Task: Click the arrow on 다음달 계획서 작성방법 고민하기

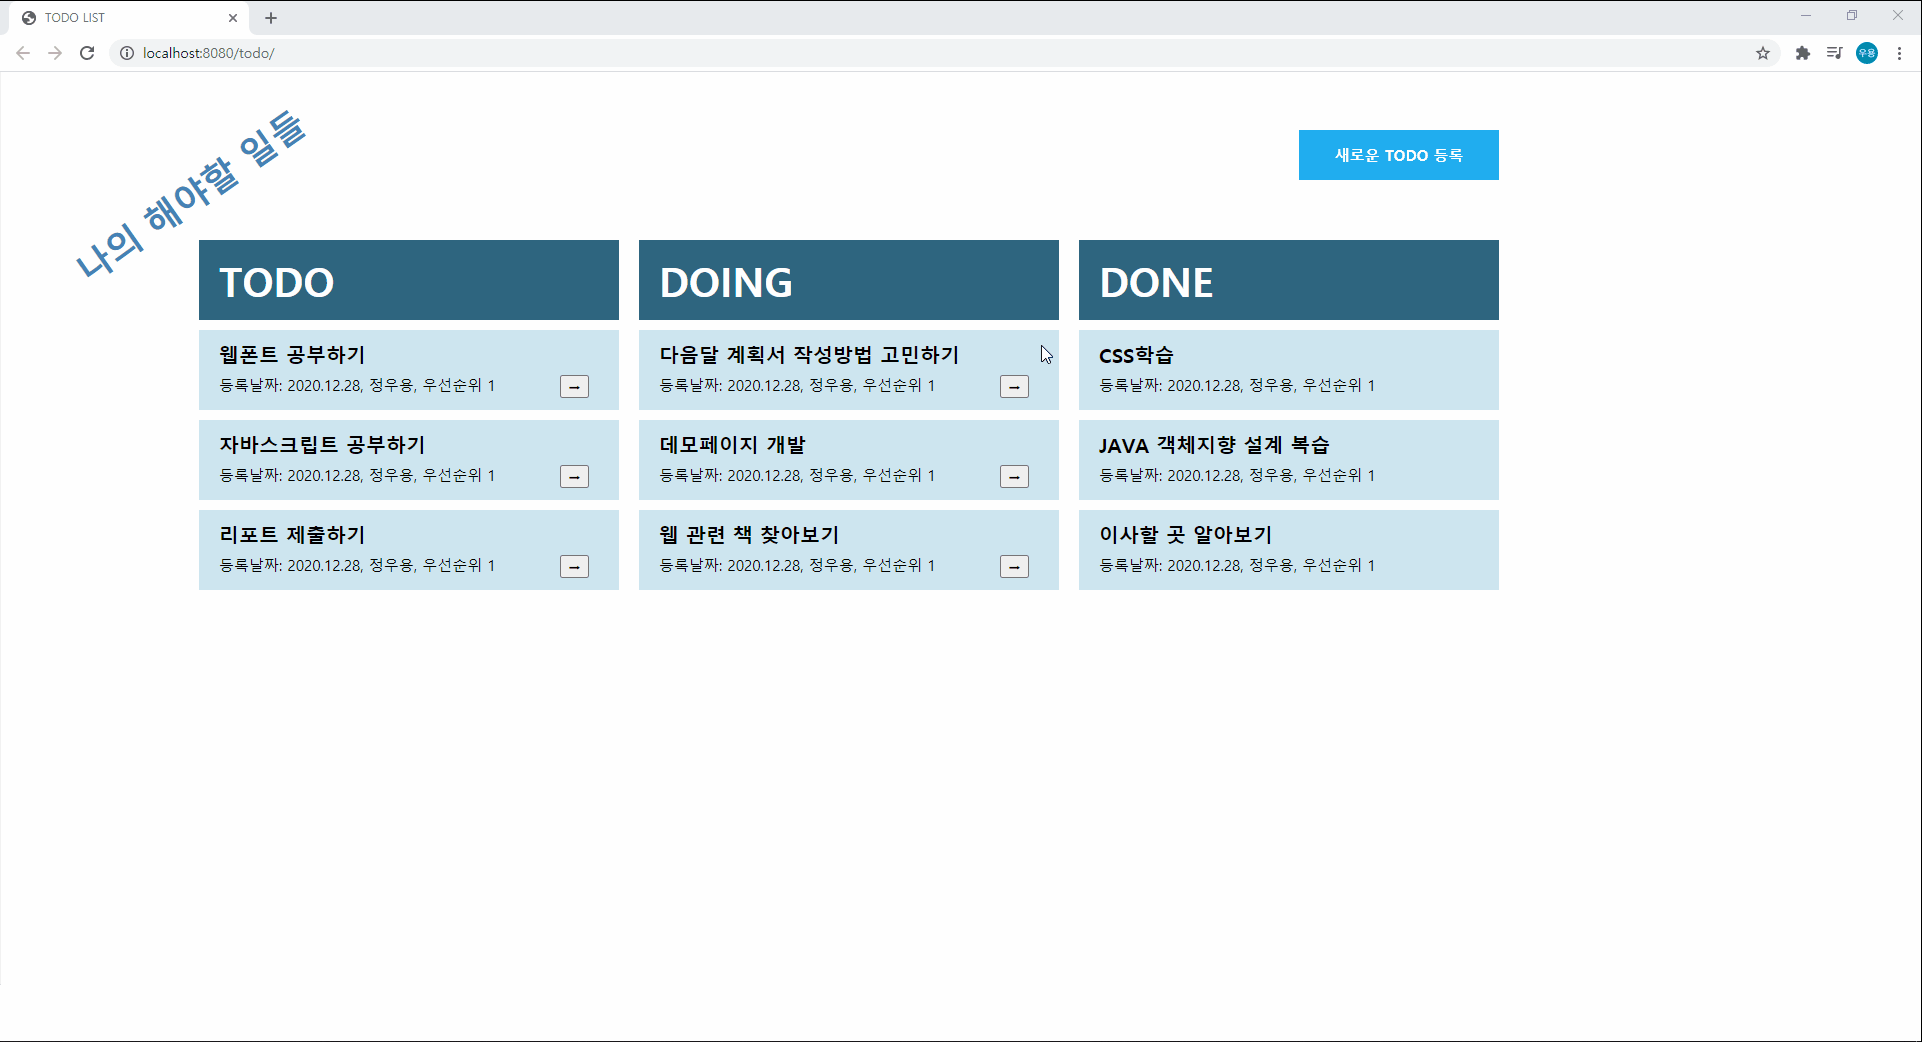Action: pos(1014,386)
